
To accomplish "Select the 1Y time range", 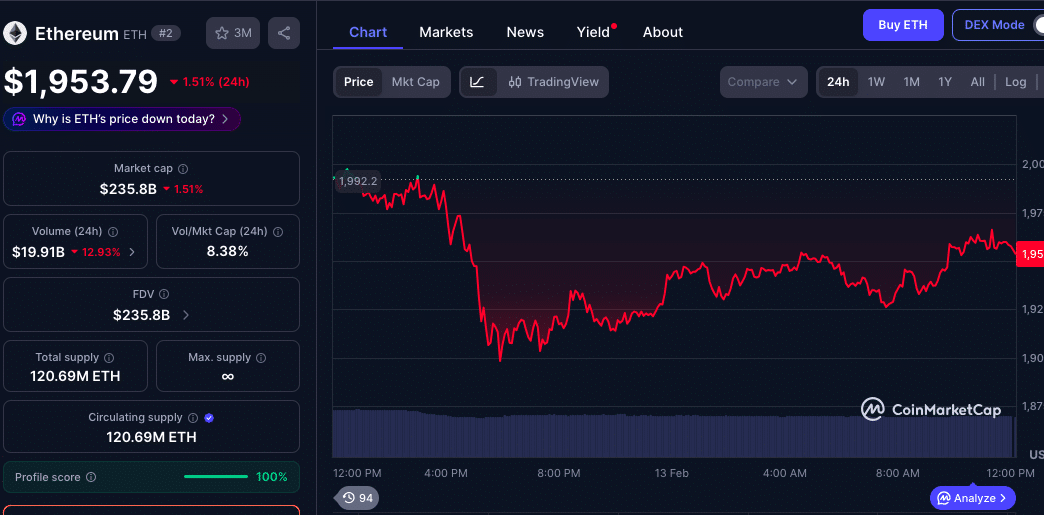I will pyautogui.click(x=945, y=82).
